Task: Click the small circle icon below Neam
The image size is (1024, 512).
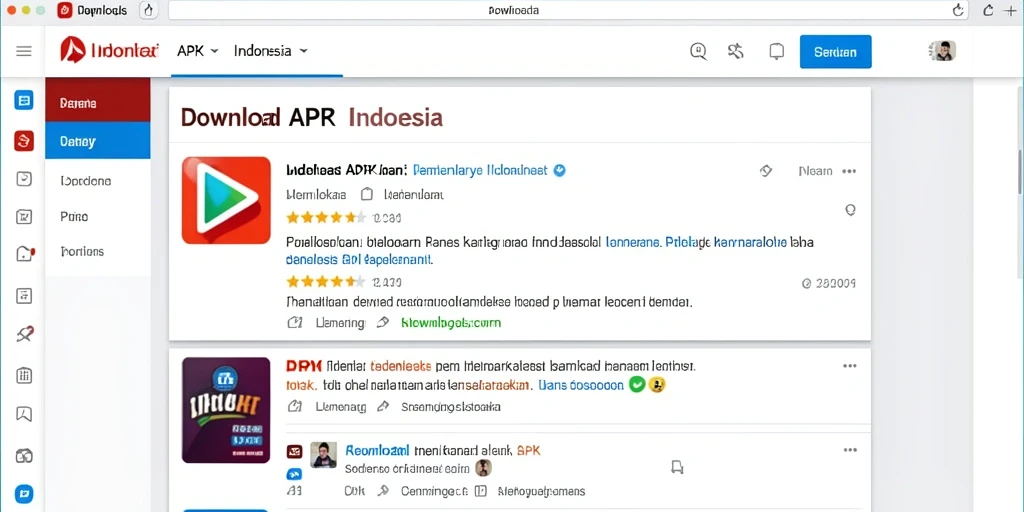Action: tap(850, 210)
